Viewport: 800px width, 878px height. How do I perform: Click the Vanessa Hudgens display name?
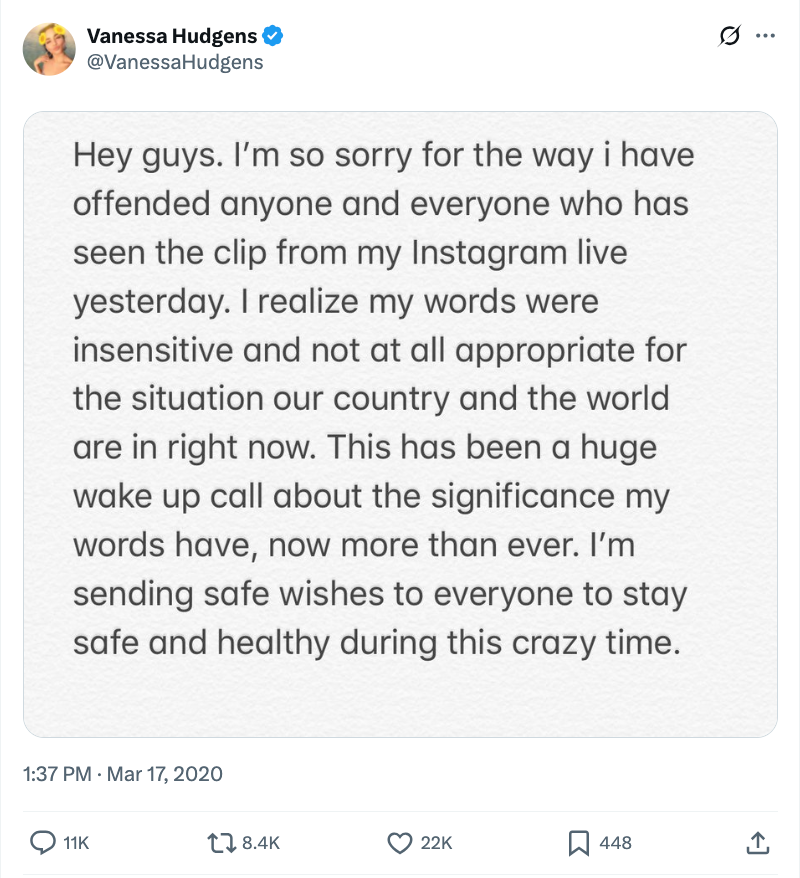[x=172, y=38]
